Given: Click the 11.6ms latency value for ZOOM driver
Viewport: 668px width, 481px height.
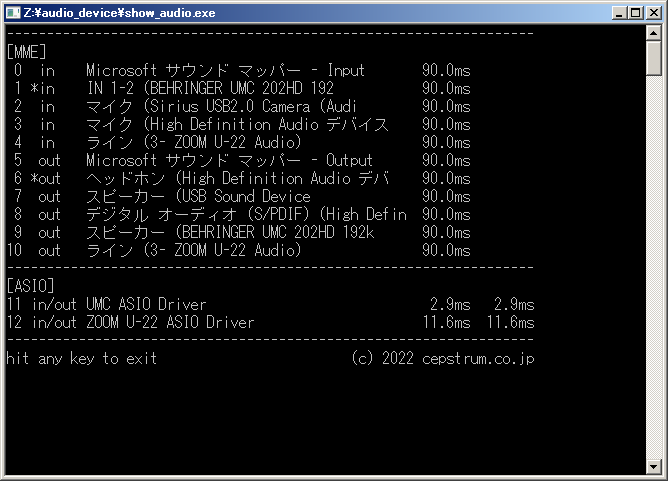Looking at the screenshot, I should point(446,322).
